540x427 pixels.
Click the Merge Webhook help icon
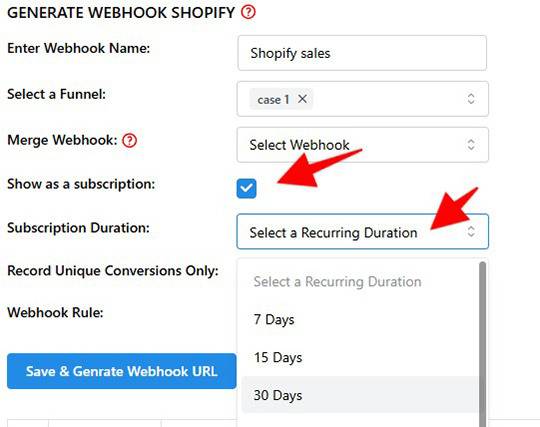pos(129,140)
